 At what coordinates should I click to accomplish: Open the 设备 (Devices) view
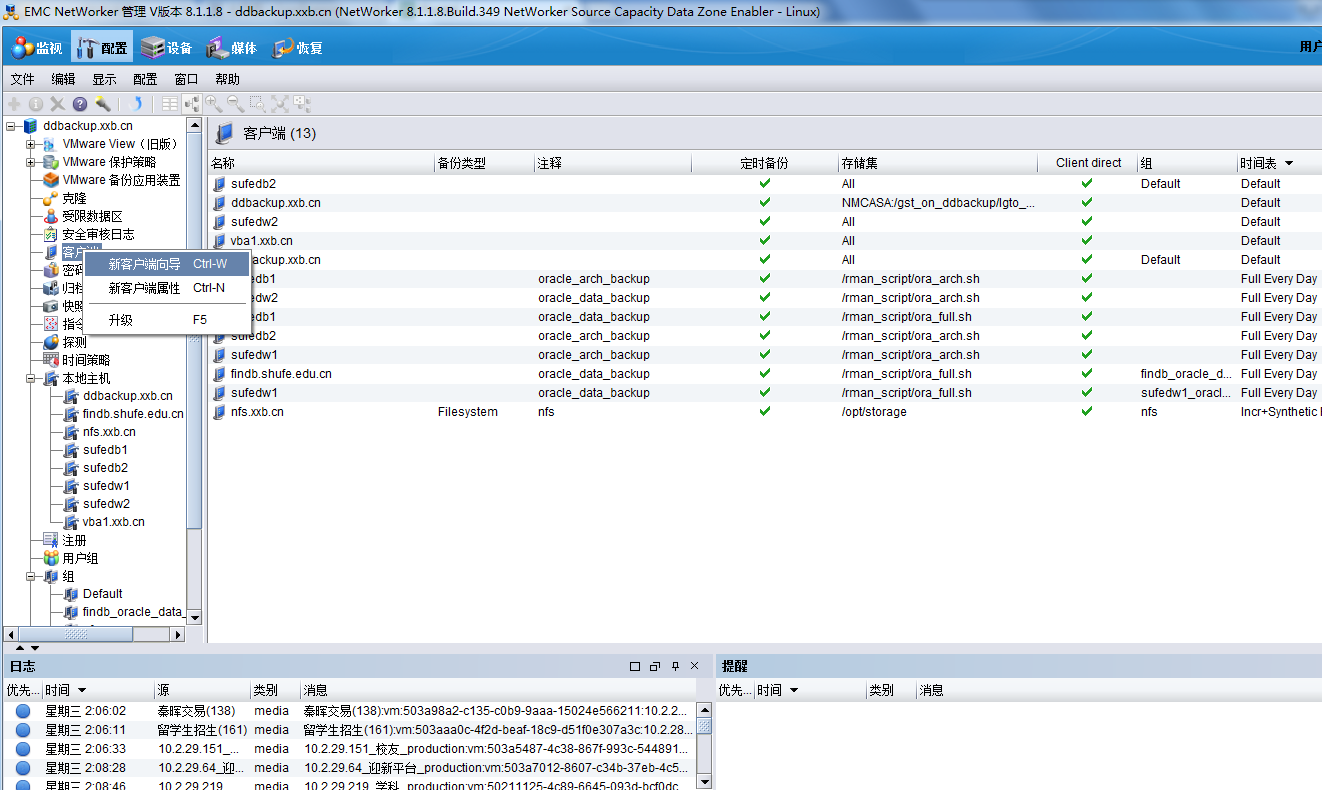click(166, 48)
